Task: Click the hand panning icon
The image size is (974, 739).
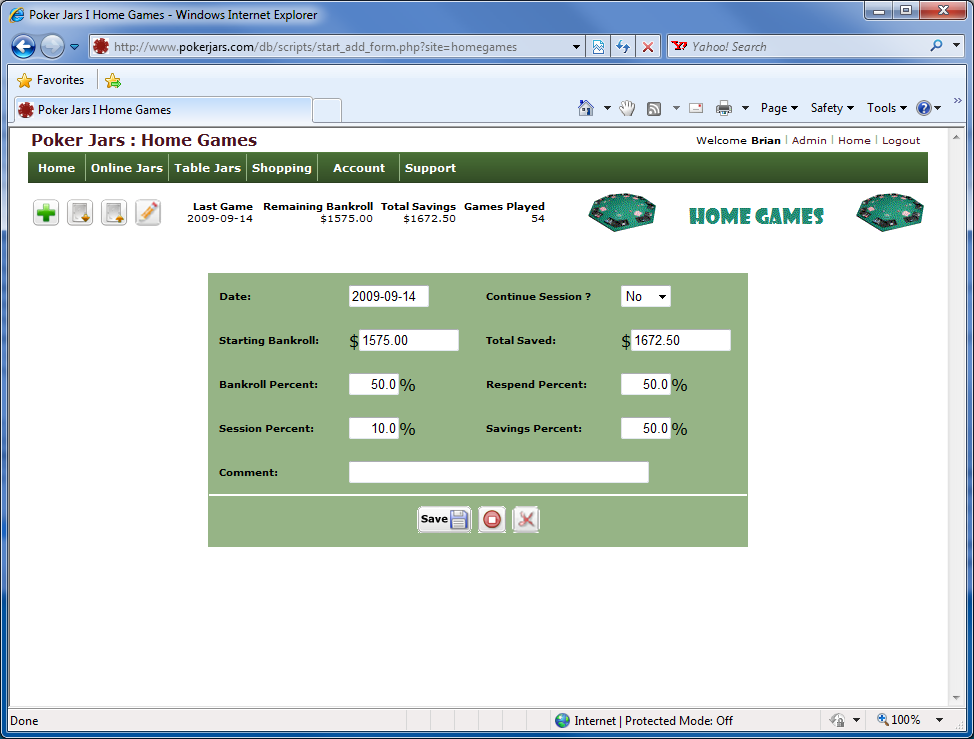Action: point(627,108)
